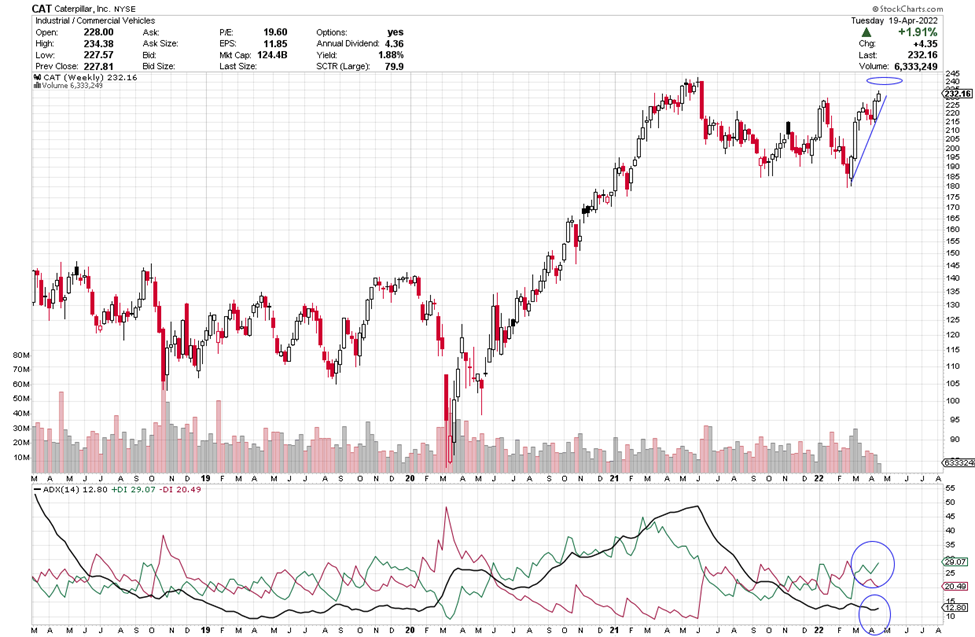Click the EPS value 11.85

[x=275, y=44]
